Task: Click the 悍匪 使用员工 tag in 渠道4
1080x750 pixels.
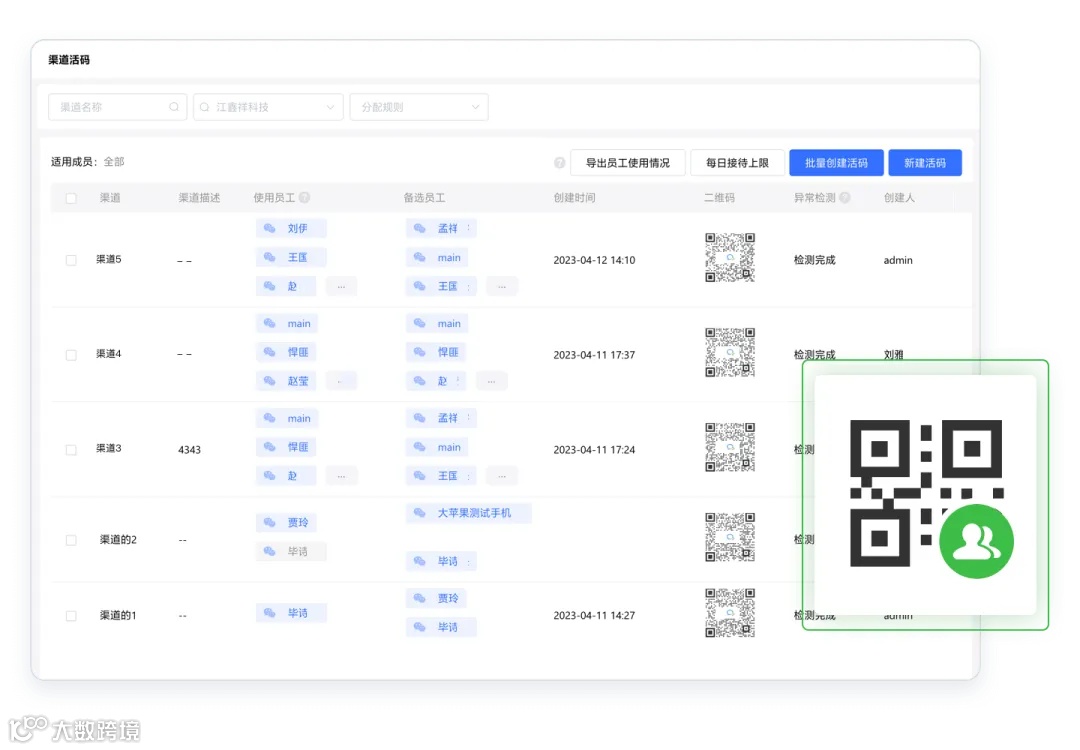Action: 287,352
